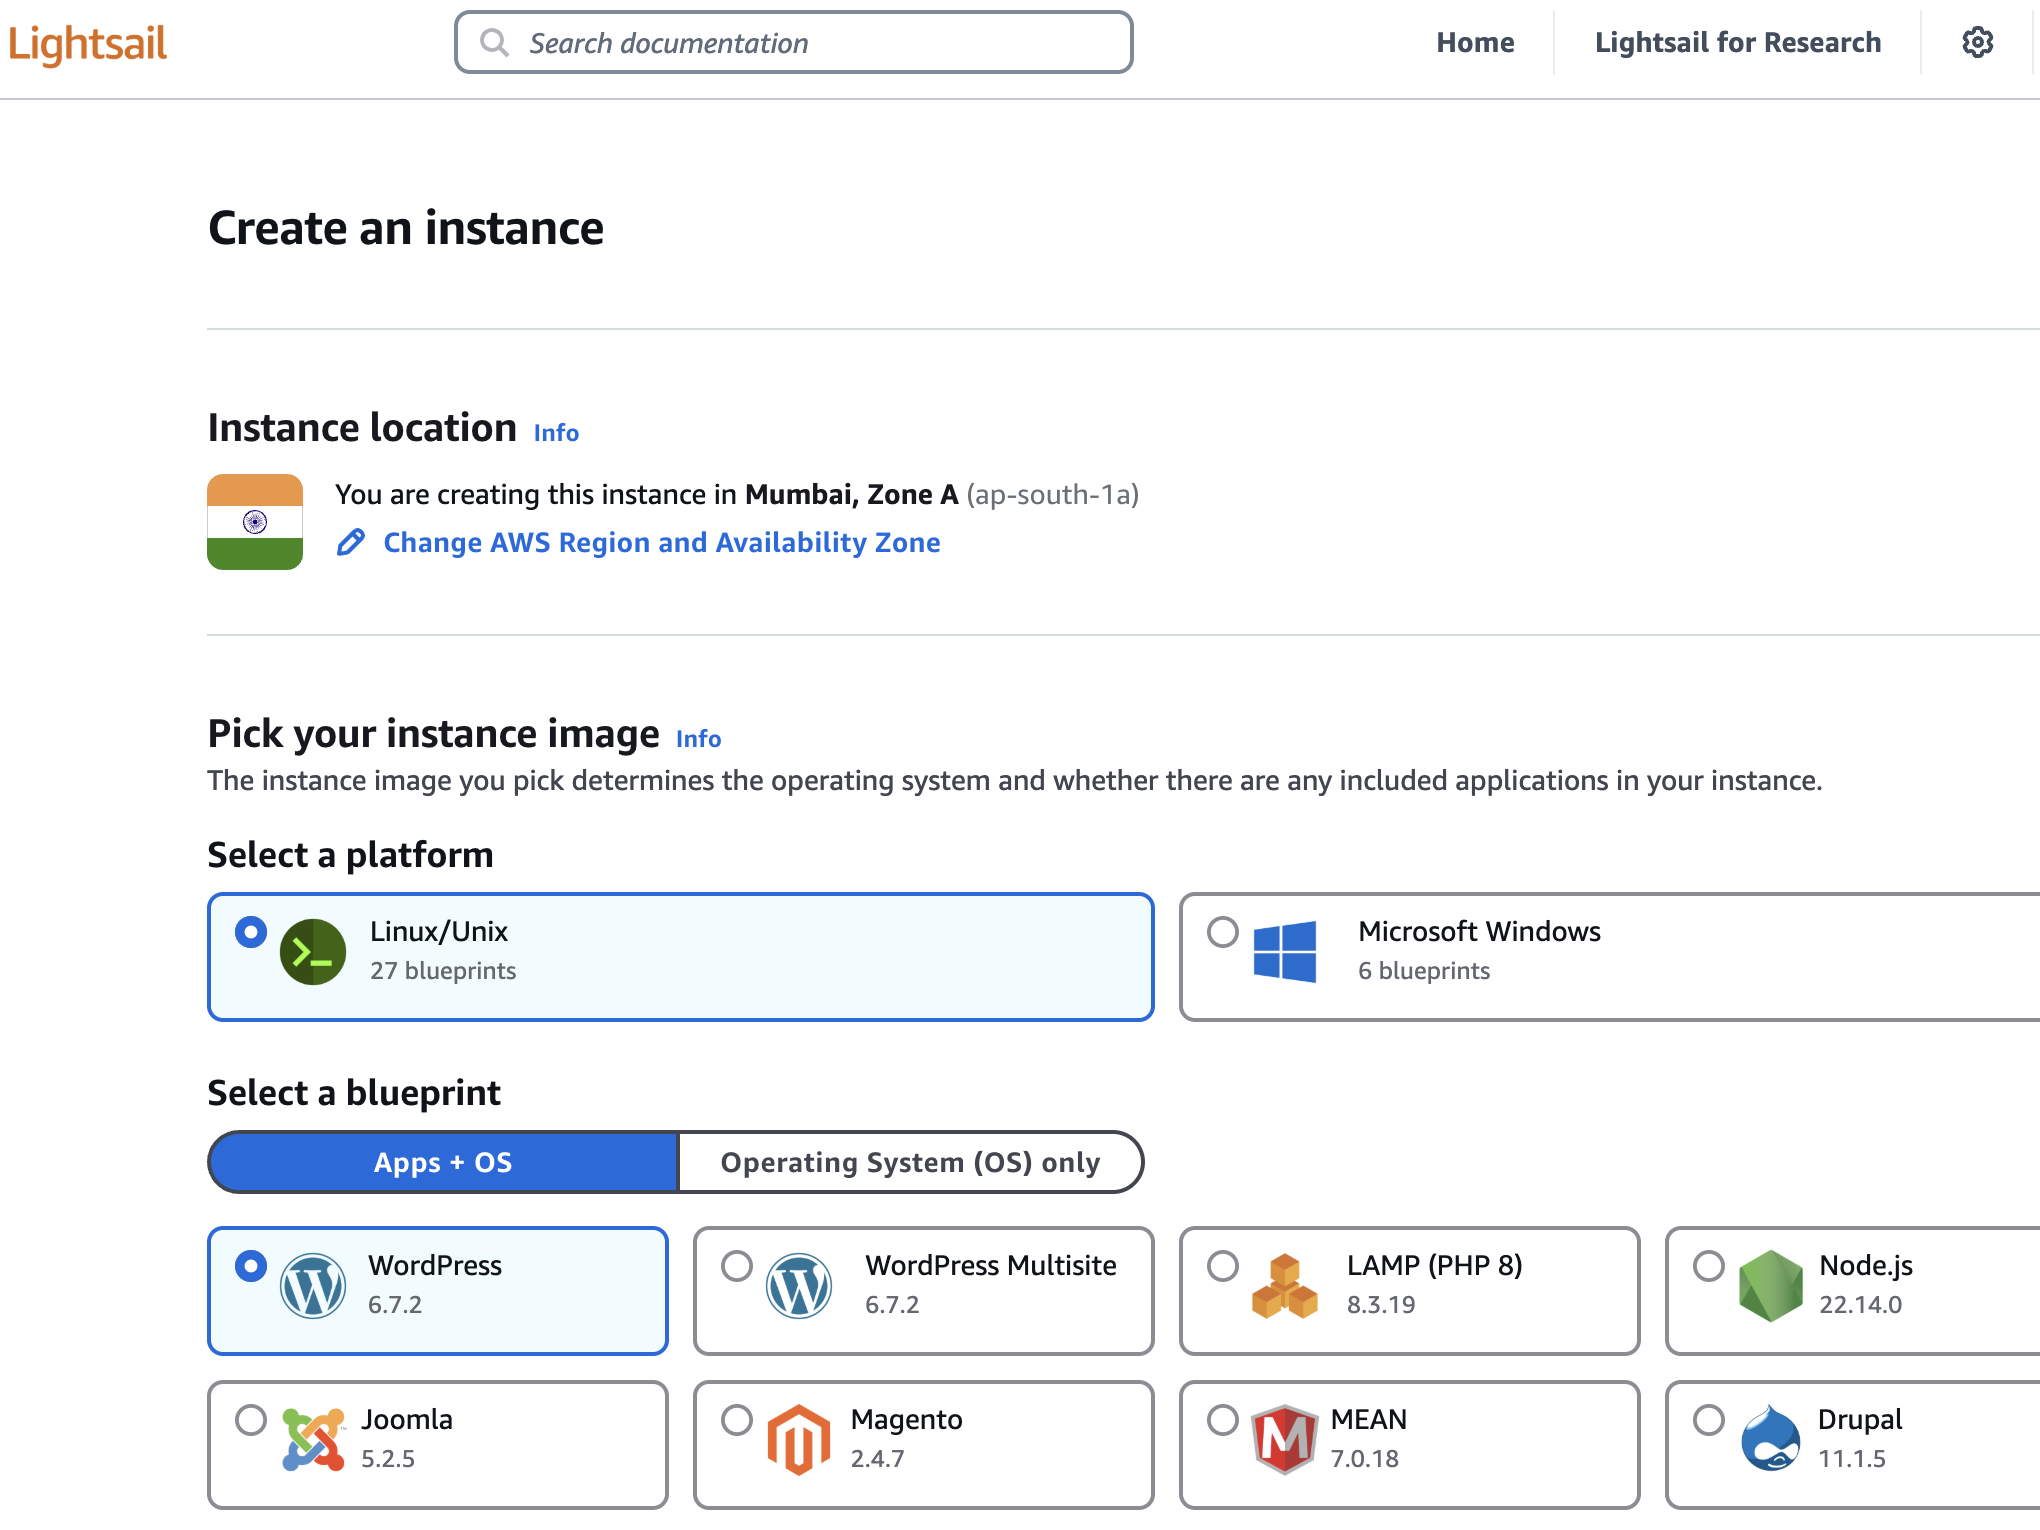The image size is (2040, 1530).
Task: Click the WordPress Multisite logo icon
Action: pos(799,1286)
